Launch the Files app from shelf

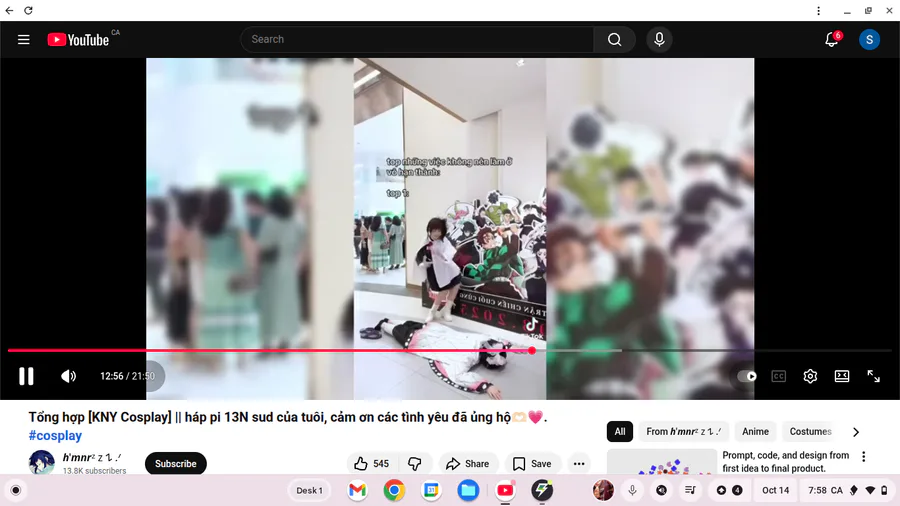click(468, 491)
